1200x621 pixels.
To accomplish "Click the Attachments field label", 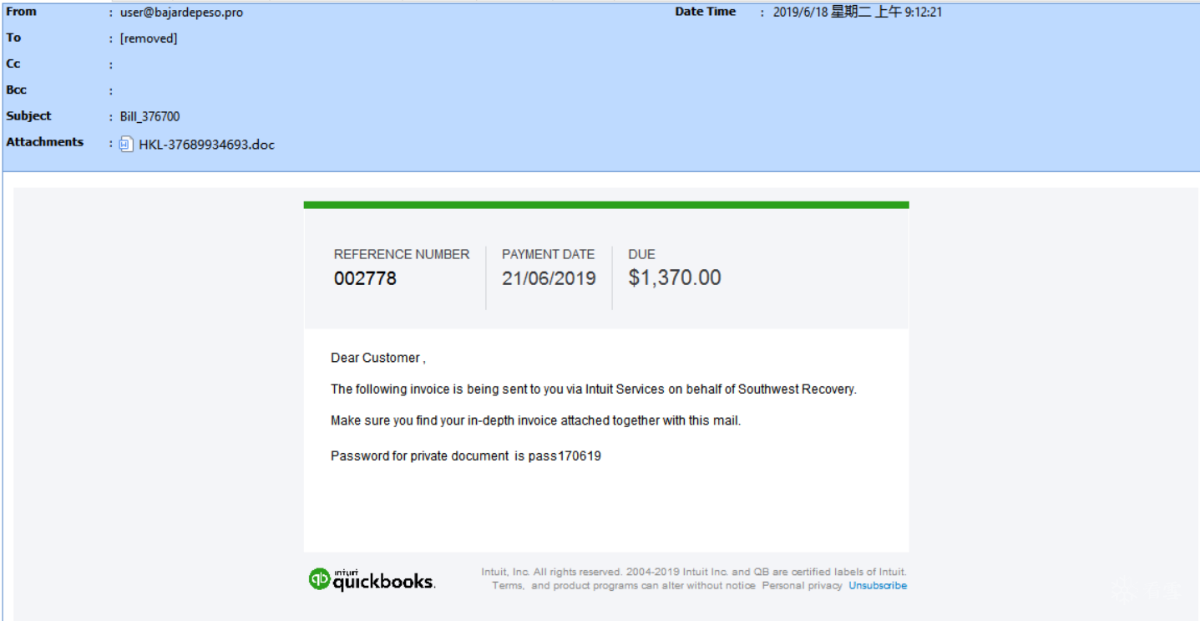I will point(45,142).
